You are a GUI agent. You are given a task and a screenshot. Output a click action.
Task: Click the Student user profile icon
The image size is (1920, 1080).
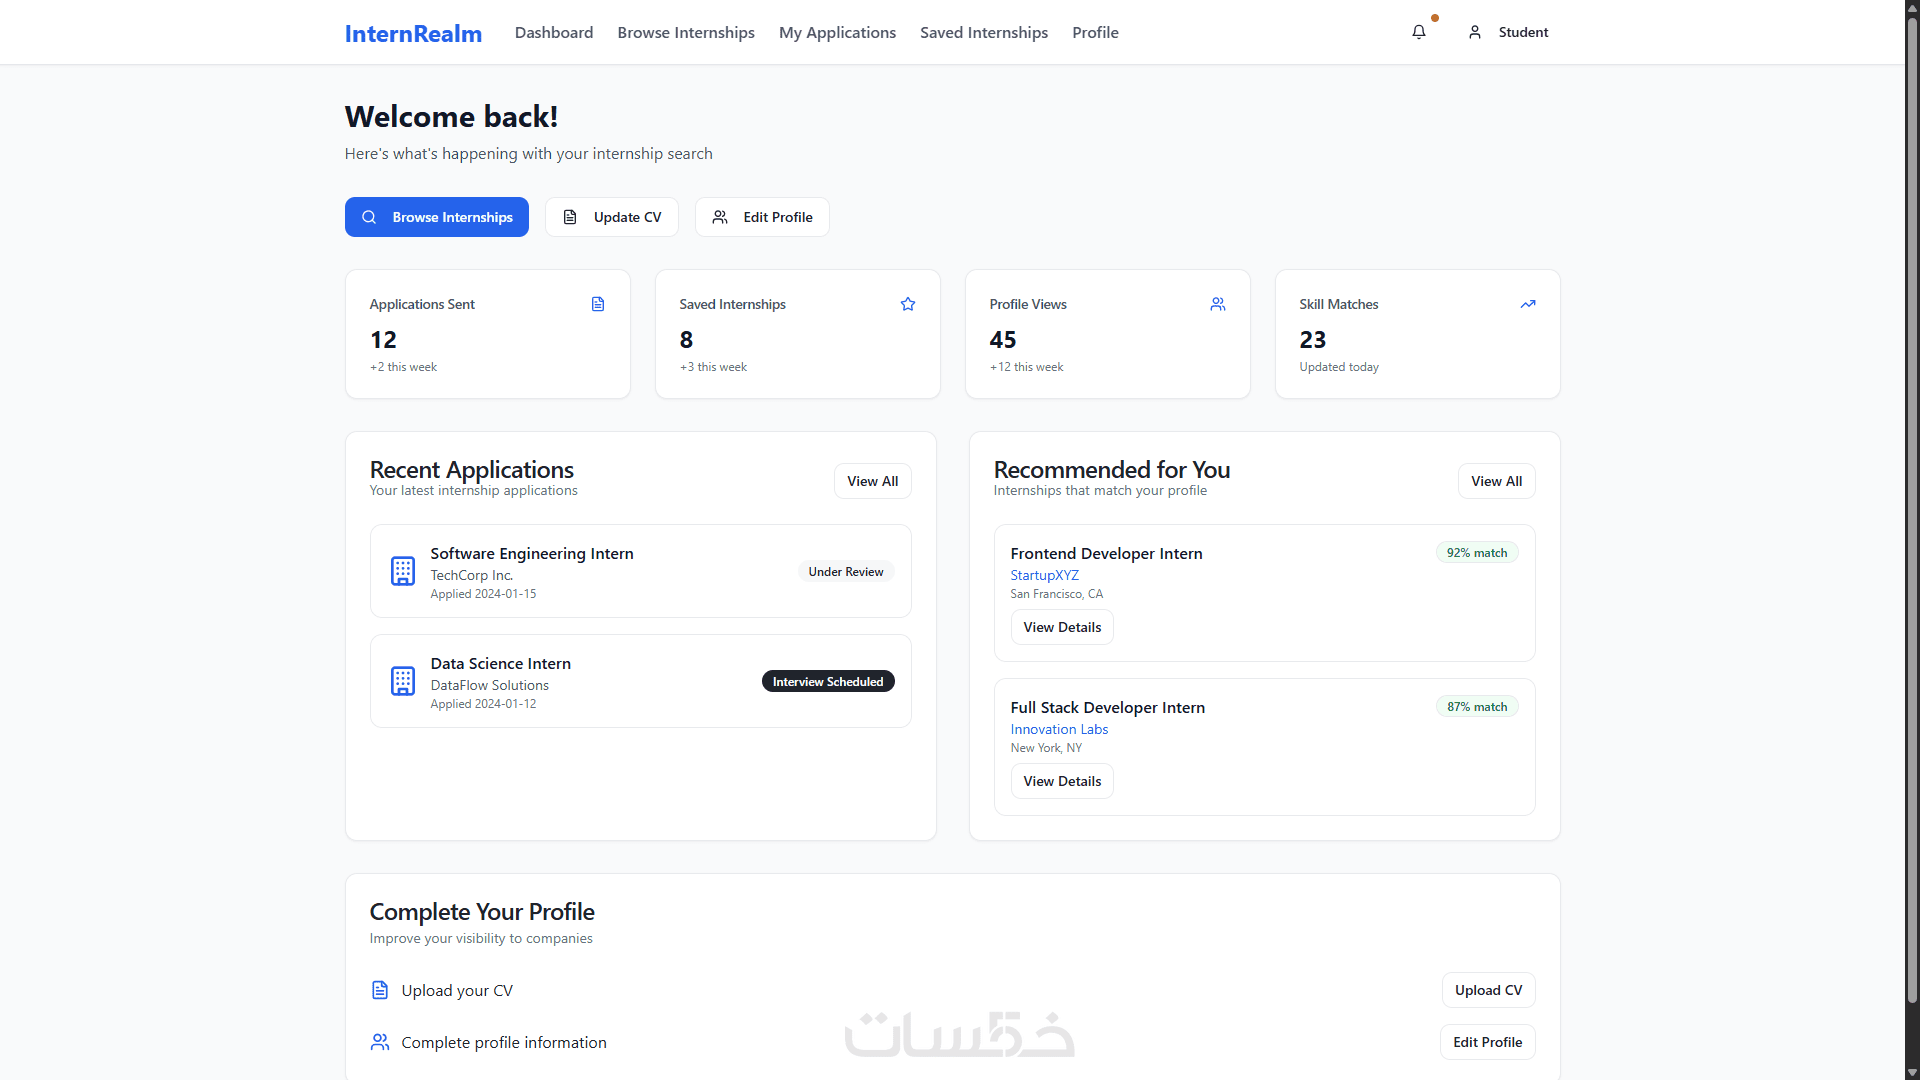(x=1474, y=32)
